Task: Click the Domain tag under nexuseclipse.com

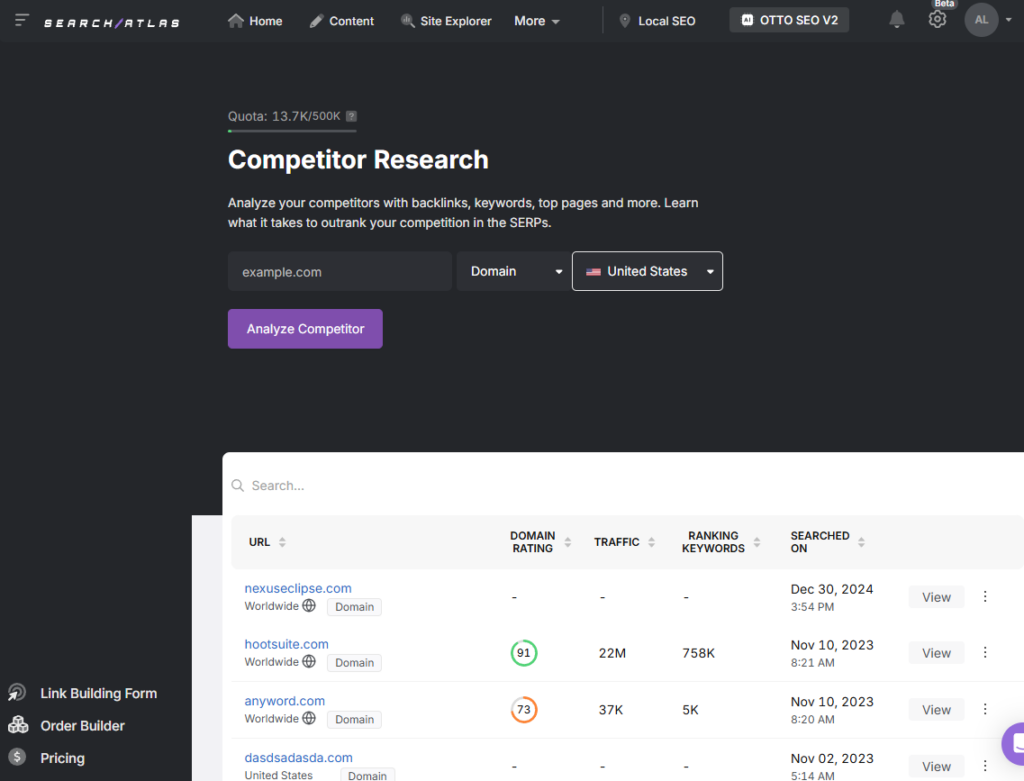Action: [x=355, y=607]
